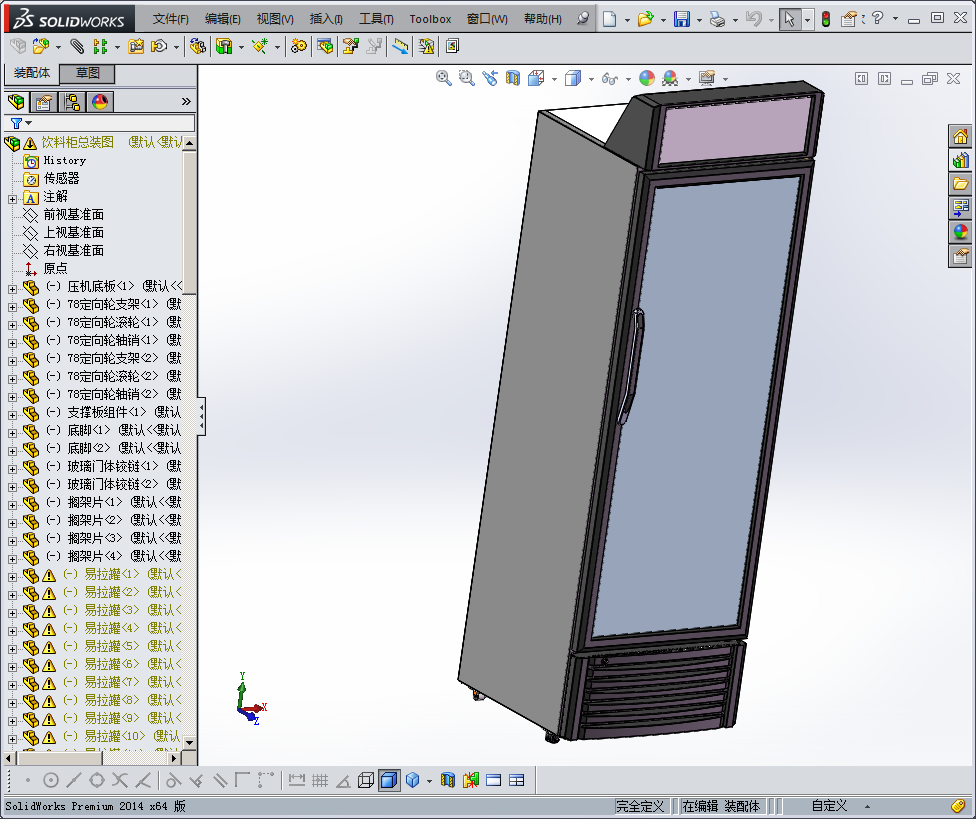Click the 自定义 status bar button
976x819 pixels.
(x=829, y=807)
